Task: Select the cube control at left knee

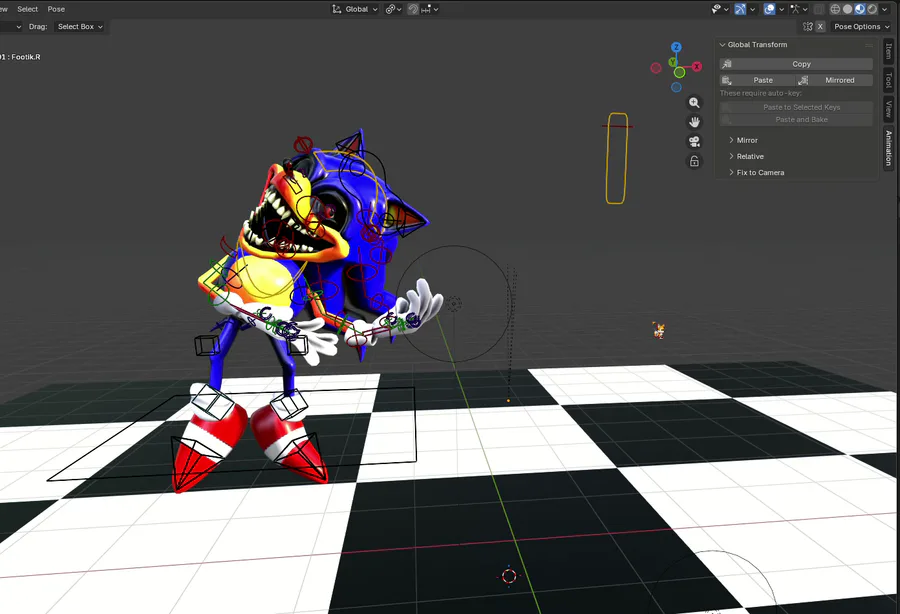Action: pyautogui.click(x=207, y=345)
